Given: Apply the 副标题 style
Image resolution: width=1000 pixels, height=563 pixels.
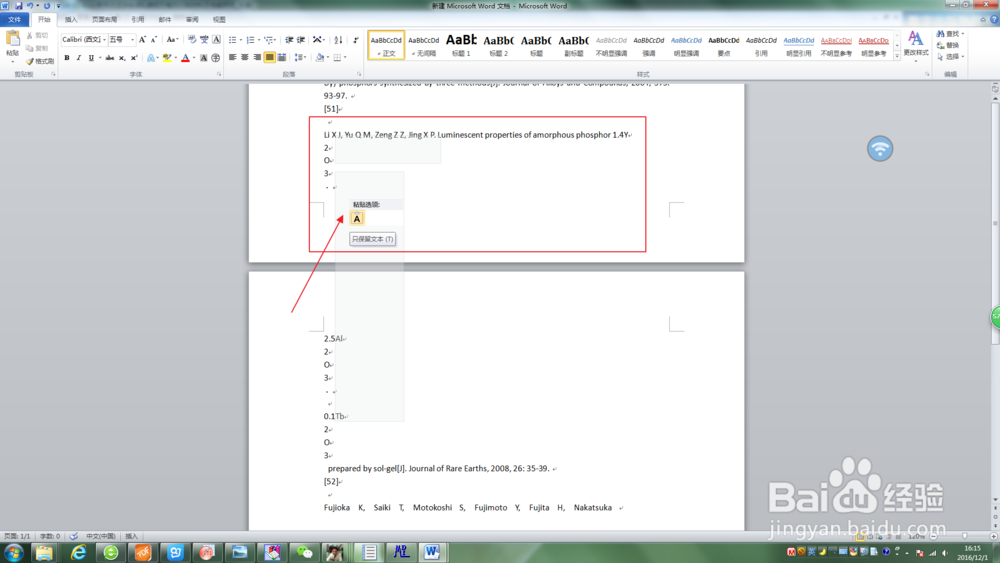Looking at the screenshot, I should 573,45.
